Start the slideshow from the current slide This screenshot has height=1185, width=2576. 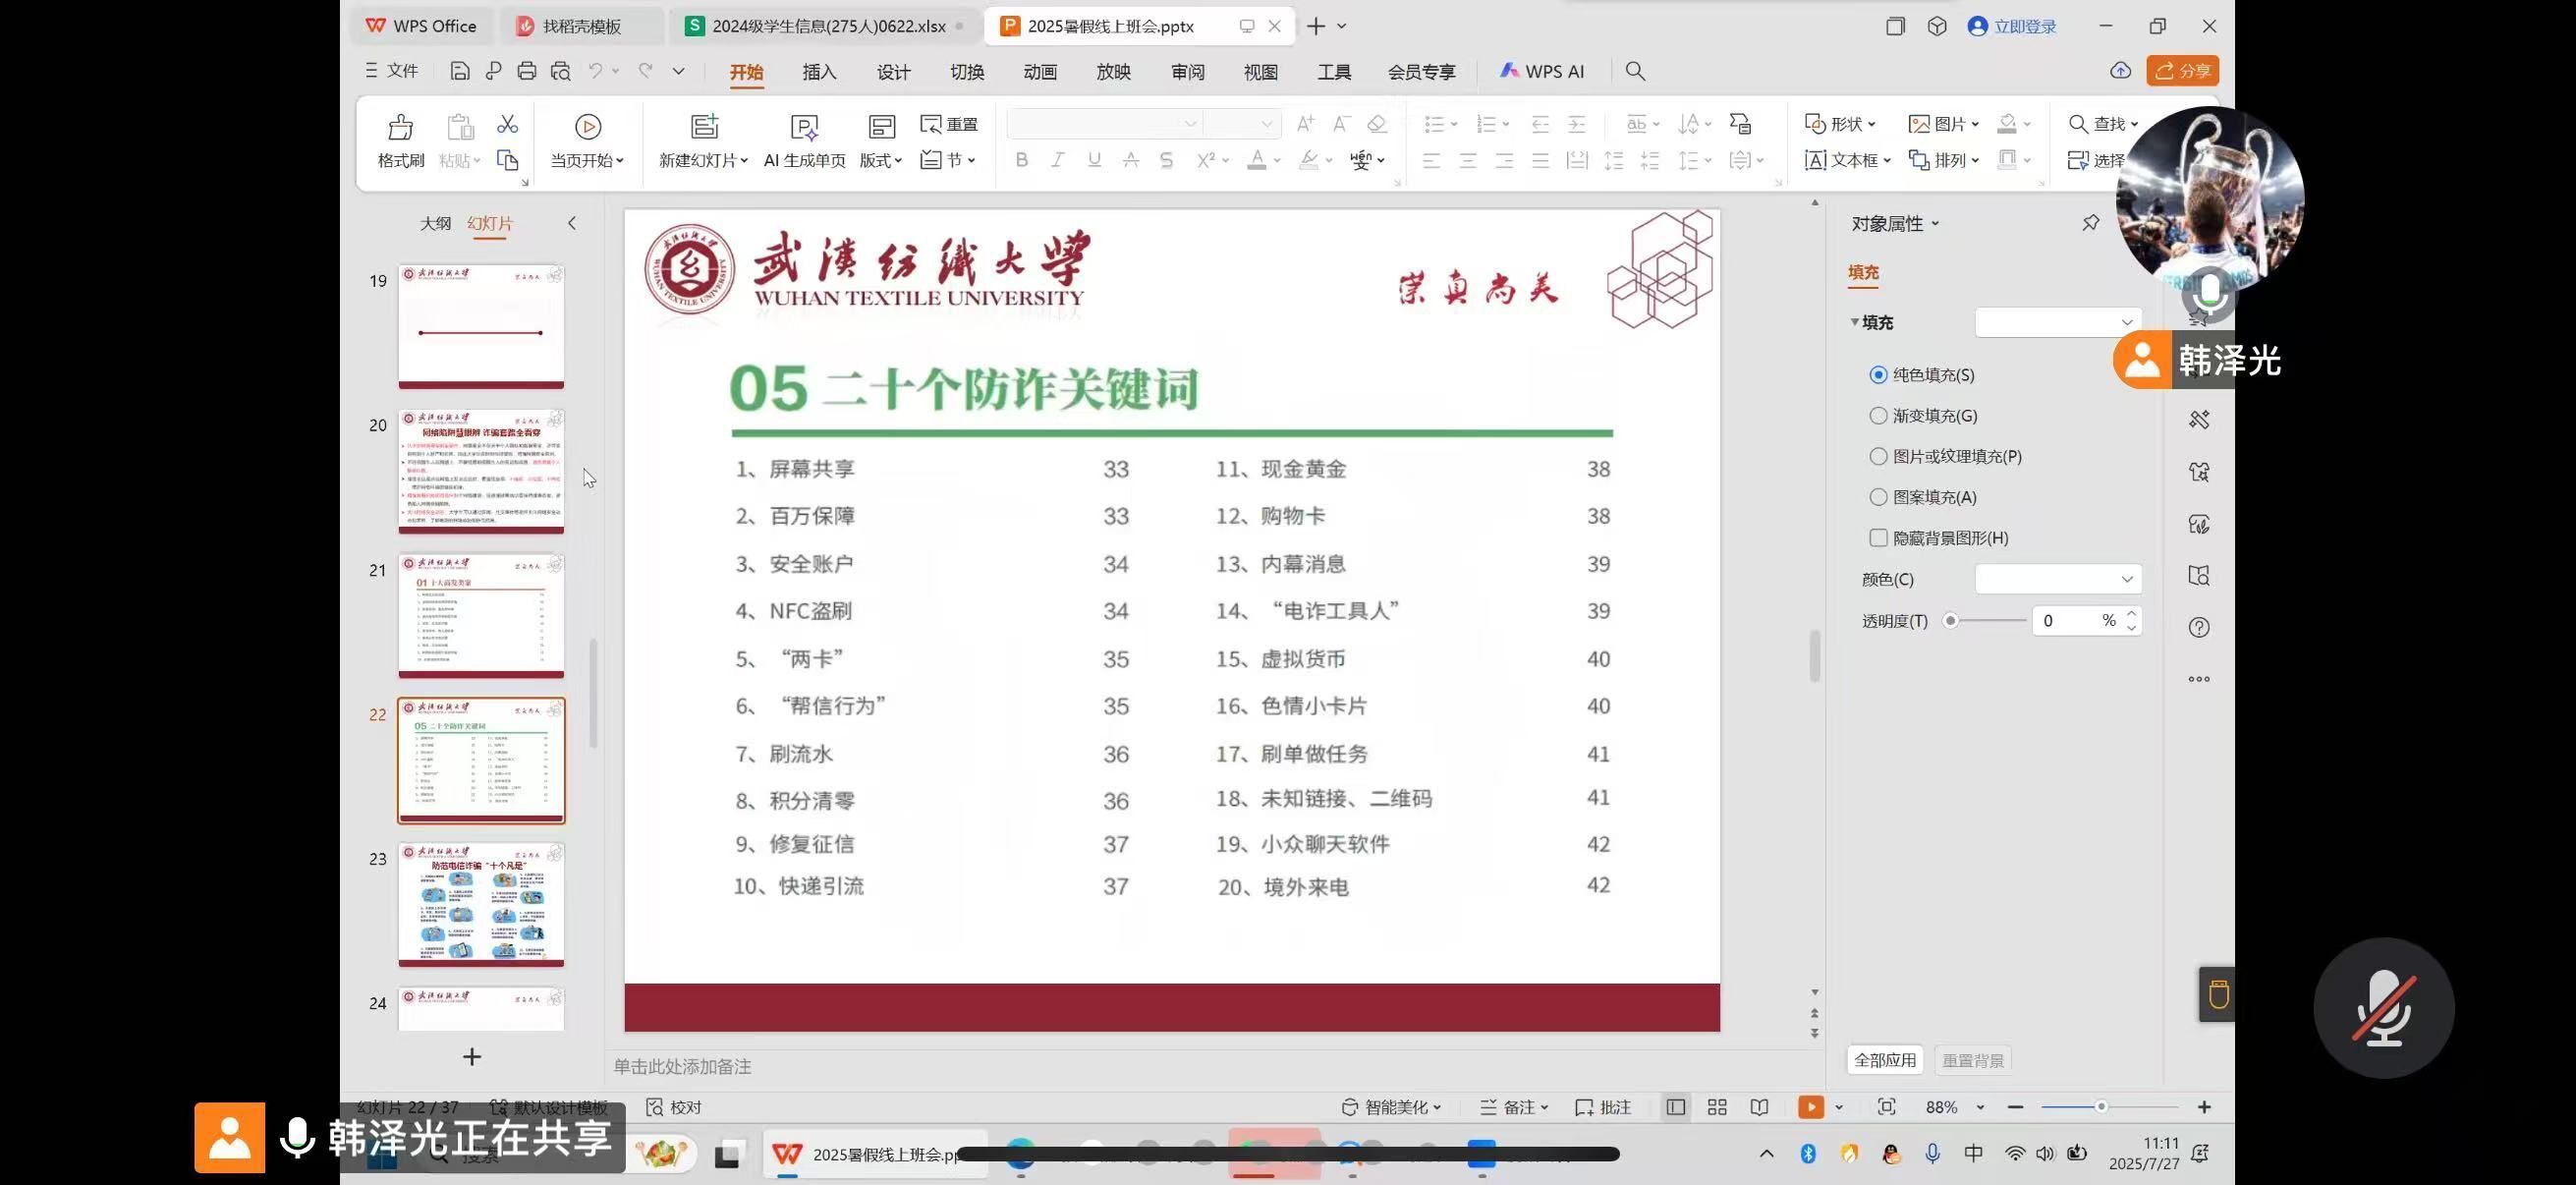pyautogui.click(x=587, y=127)
